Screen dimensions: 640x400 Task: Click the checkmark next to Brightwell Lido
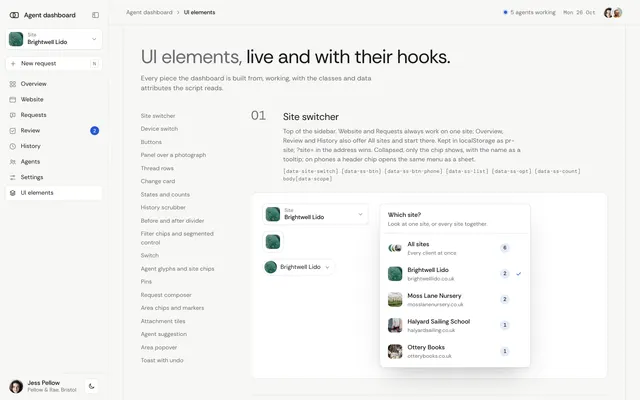518,274
